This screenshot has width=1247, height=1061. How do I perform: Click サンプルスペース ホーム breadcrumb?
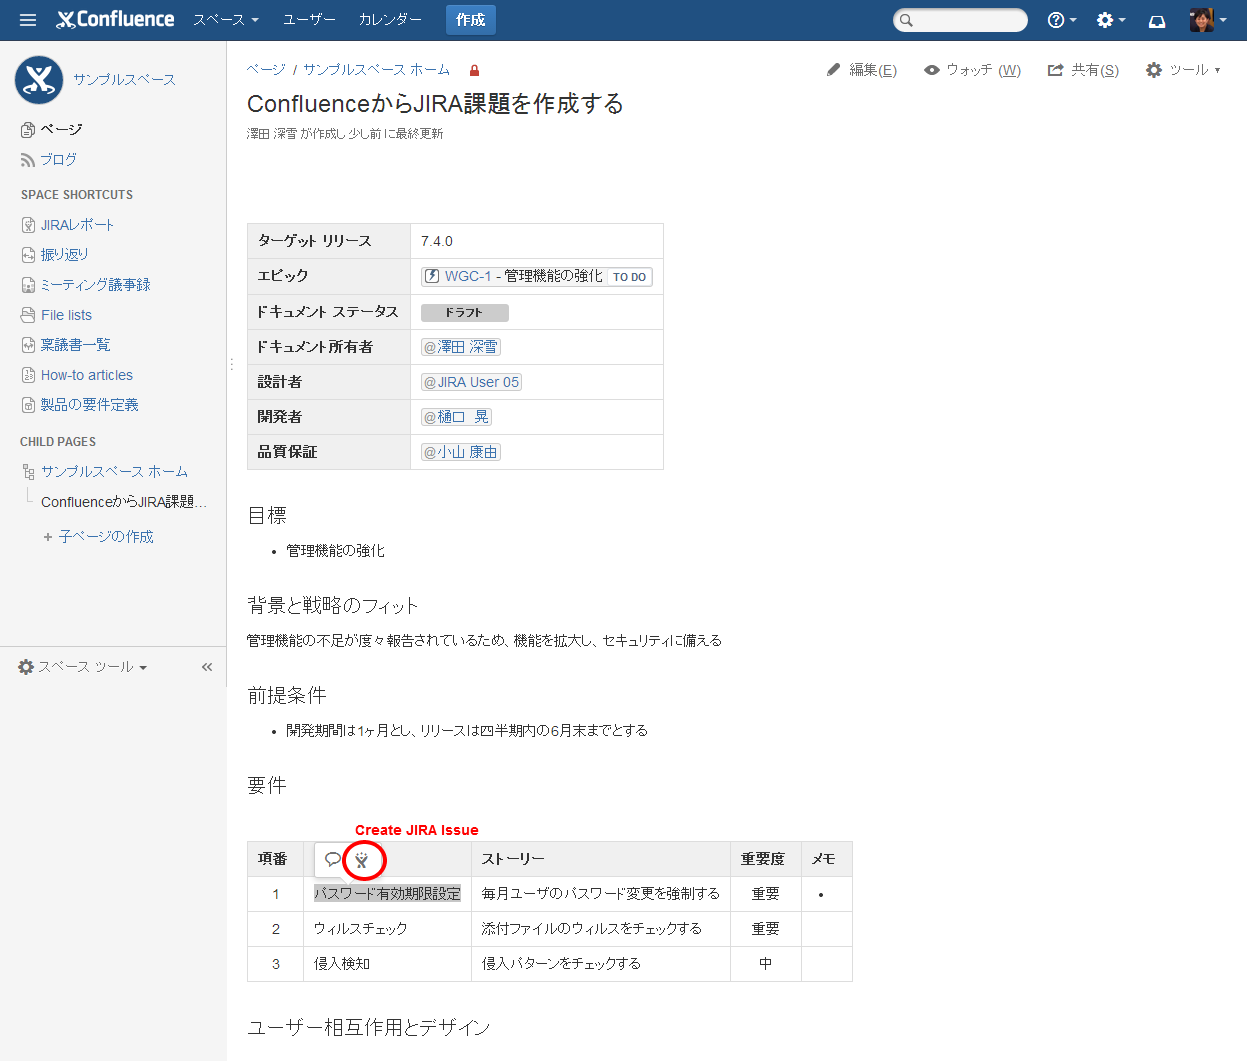[x=376, y=70]
